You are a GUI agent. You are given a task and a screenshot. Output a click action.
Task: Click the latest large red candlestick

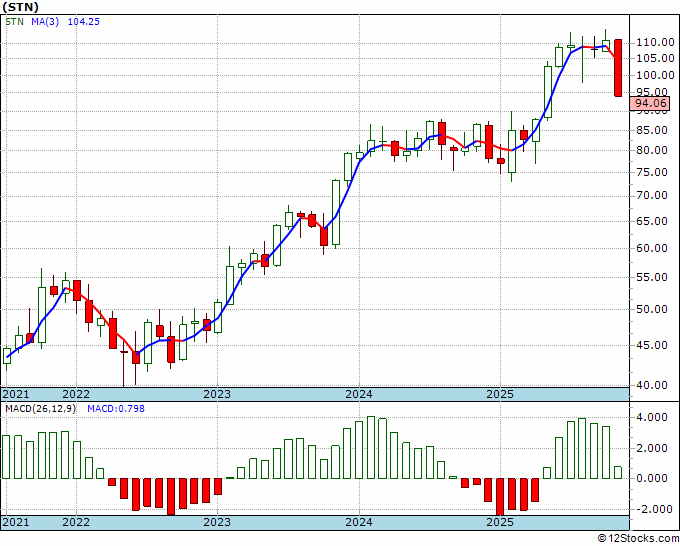click(x=618, y=68)
